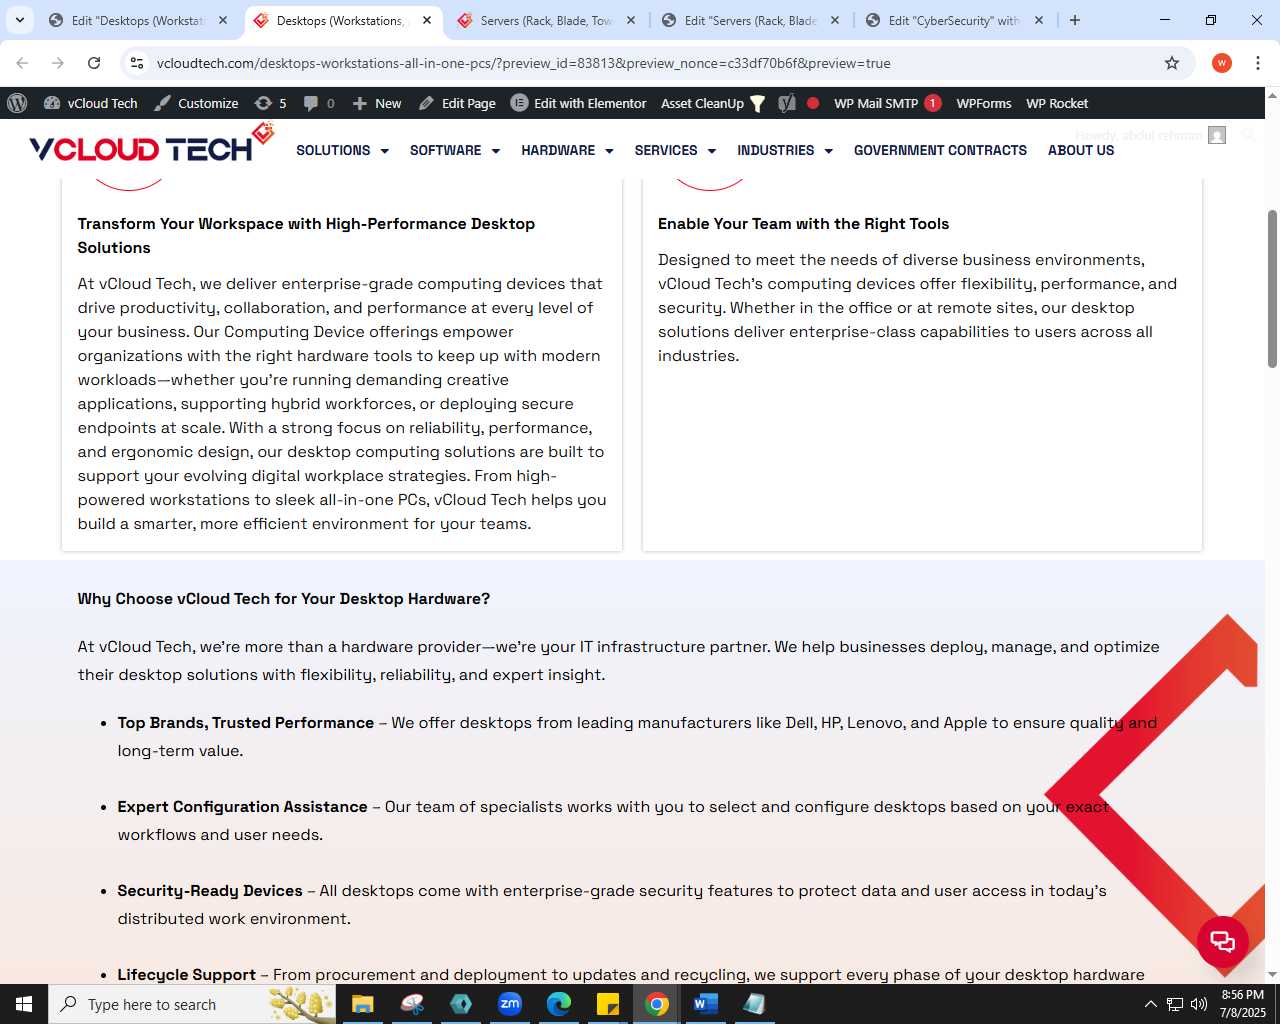Image resolution: width=1280 pixels, height=1024 pixels.
Task: Open File Explorer from taskbar
Action: pyautogui.click(x=362, y=1004)
